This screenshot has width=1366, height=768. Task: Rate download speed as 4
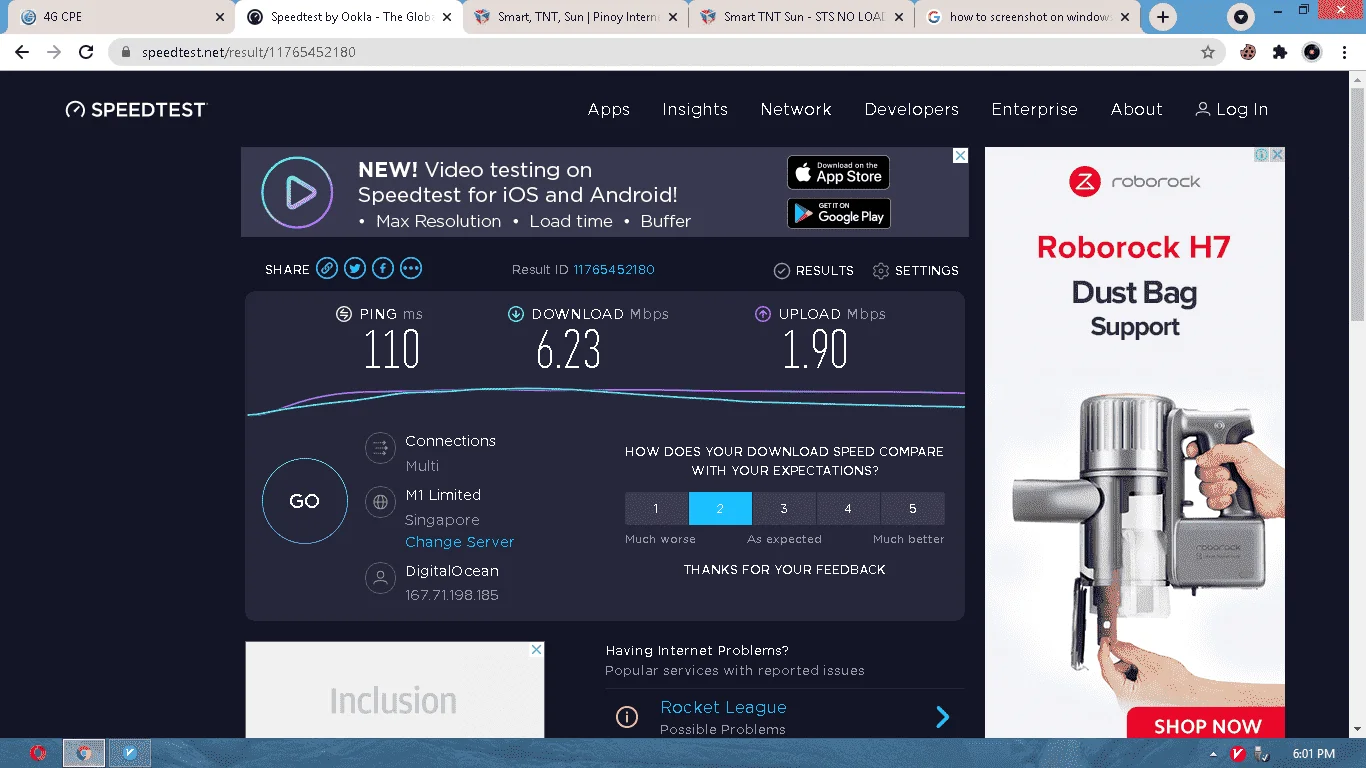[x=848, y=508]
